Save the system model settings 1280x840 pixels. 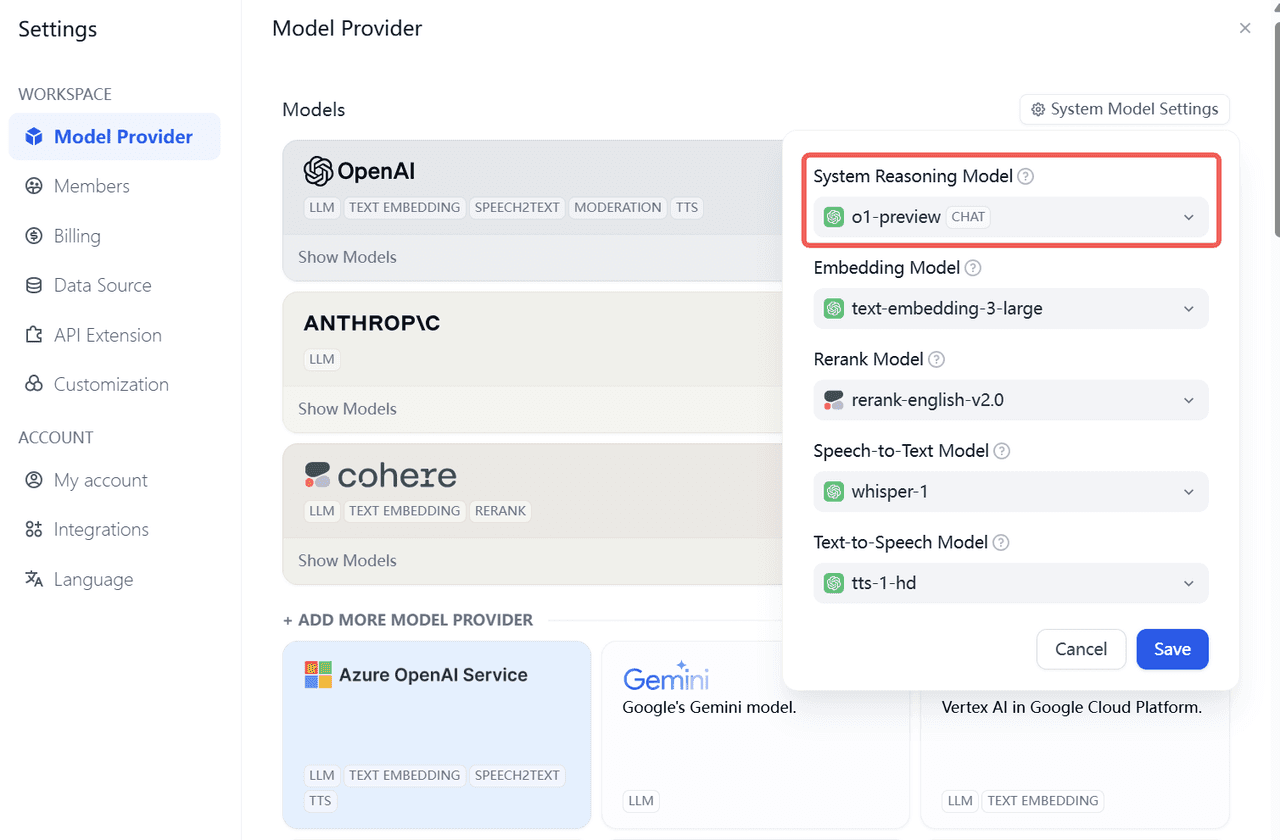coord(1172,649)
